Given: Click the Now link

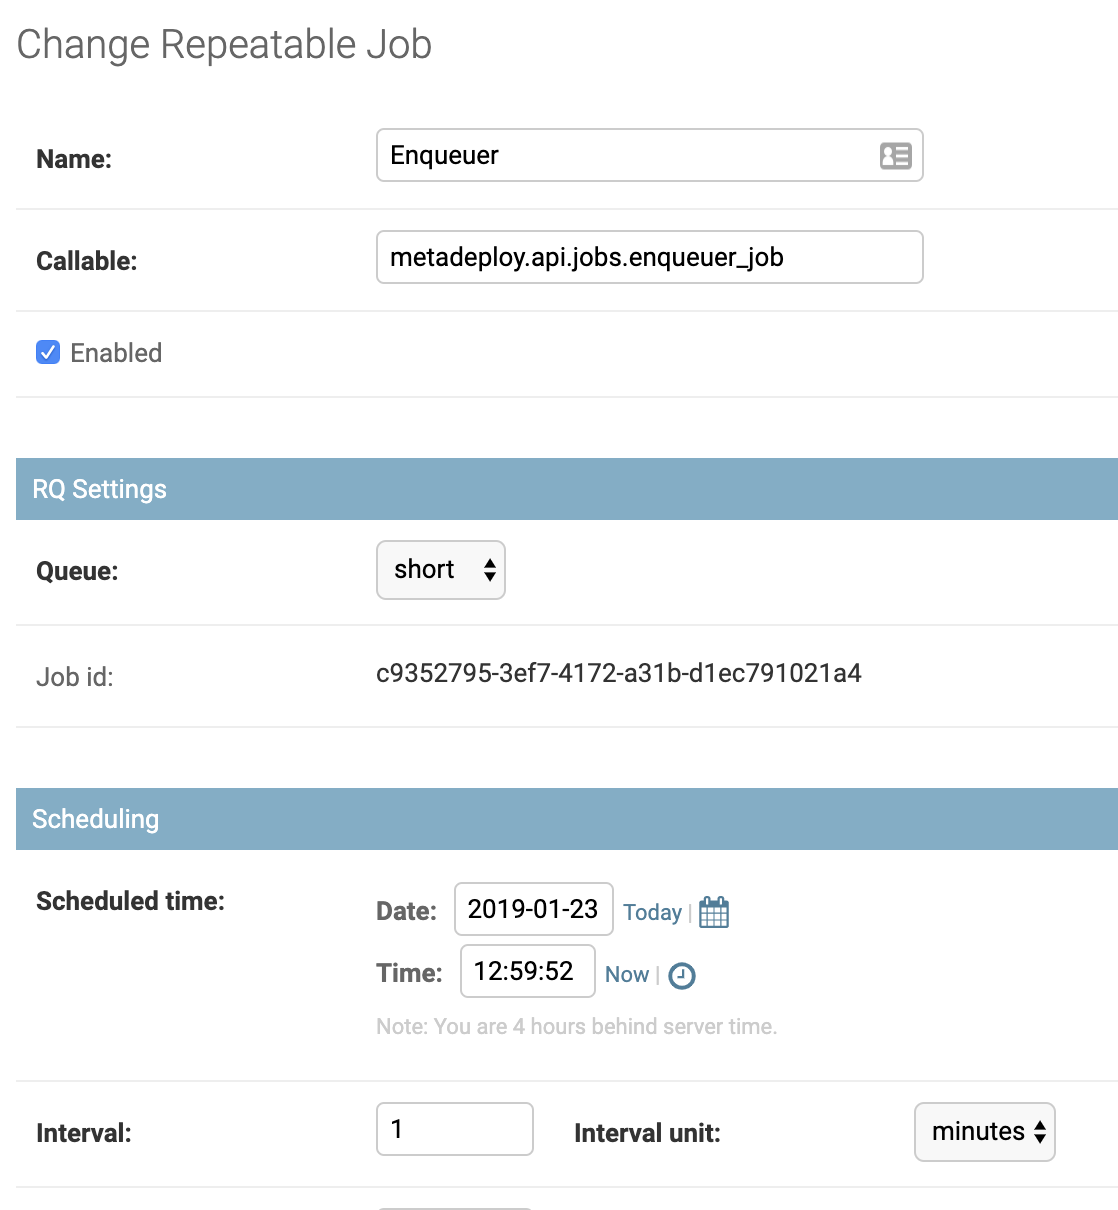Looking at the screenshot, I should point(626,974).
